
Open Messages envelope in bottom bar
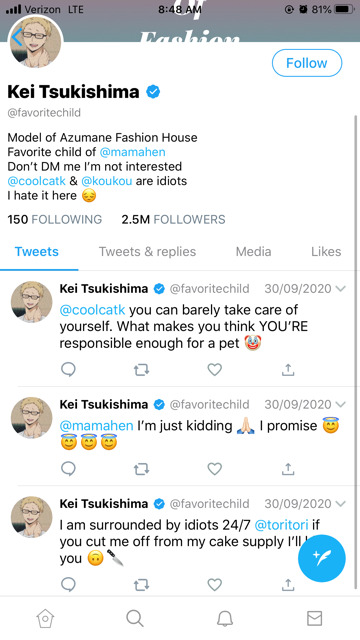(x=314, y=618)
